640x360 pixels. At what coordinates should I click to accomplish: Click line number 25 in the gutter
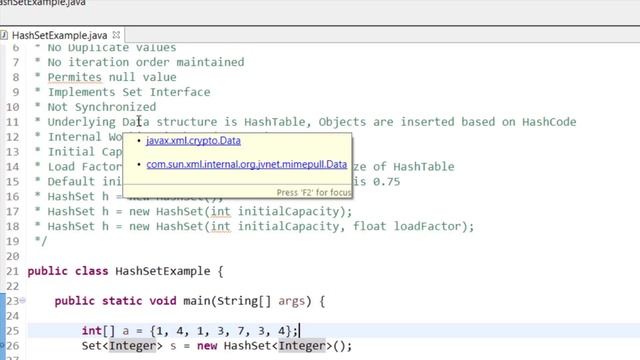point(12,331)
